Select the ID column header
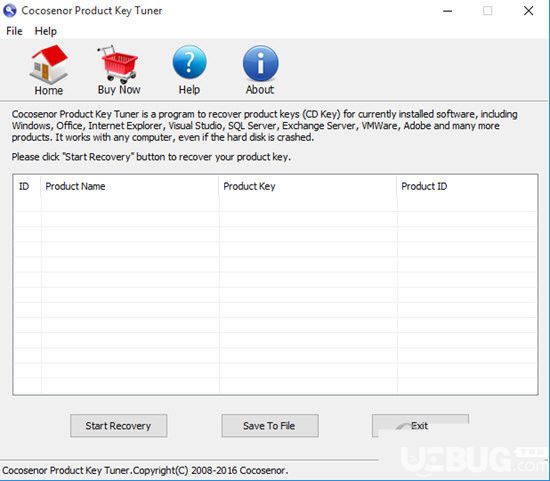The width and height of the screenshot is (550, 481). 27,186
